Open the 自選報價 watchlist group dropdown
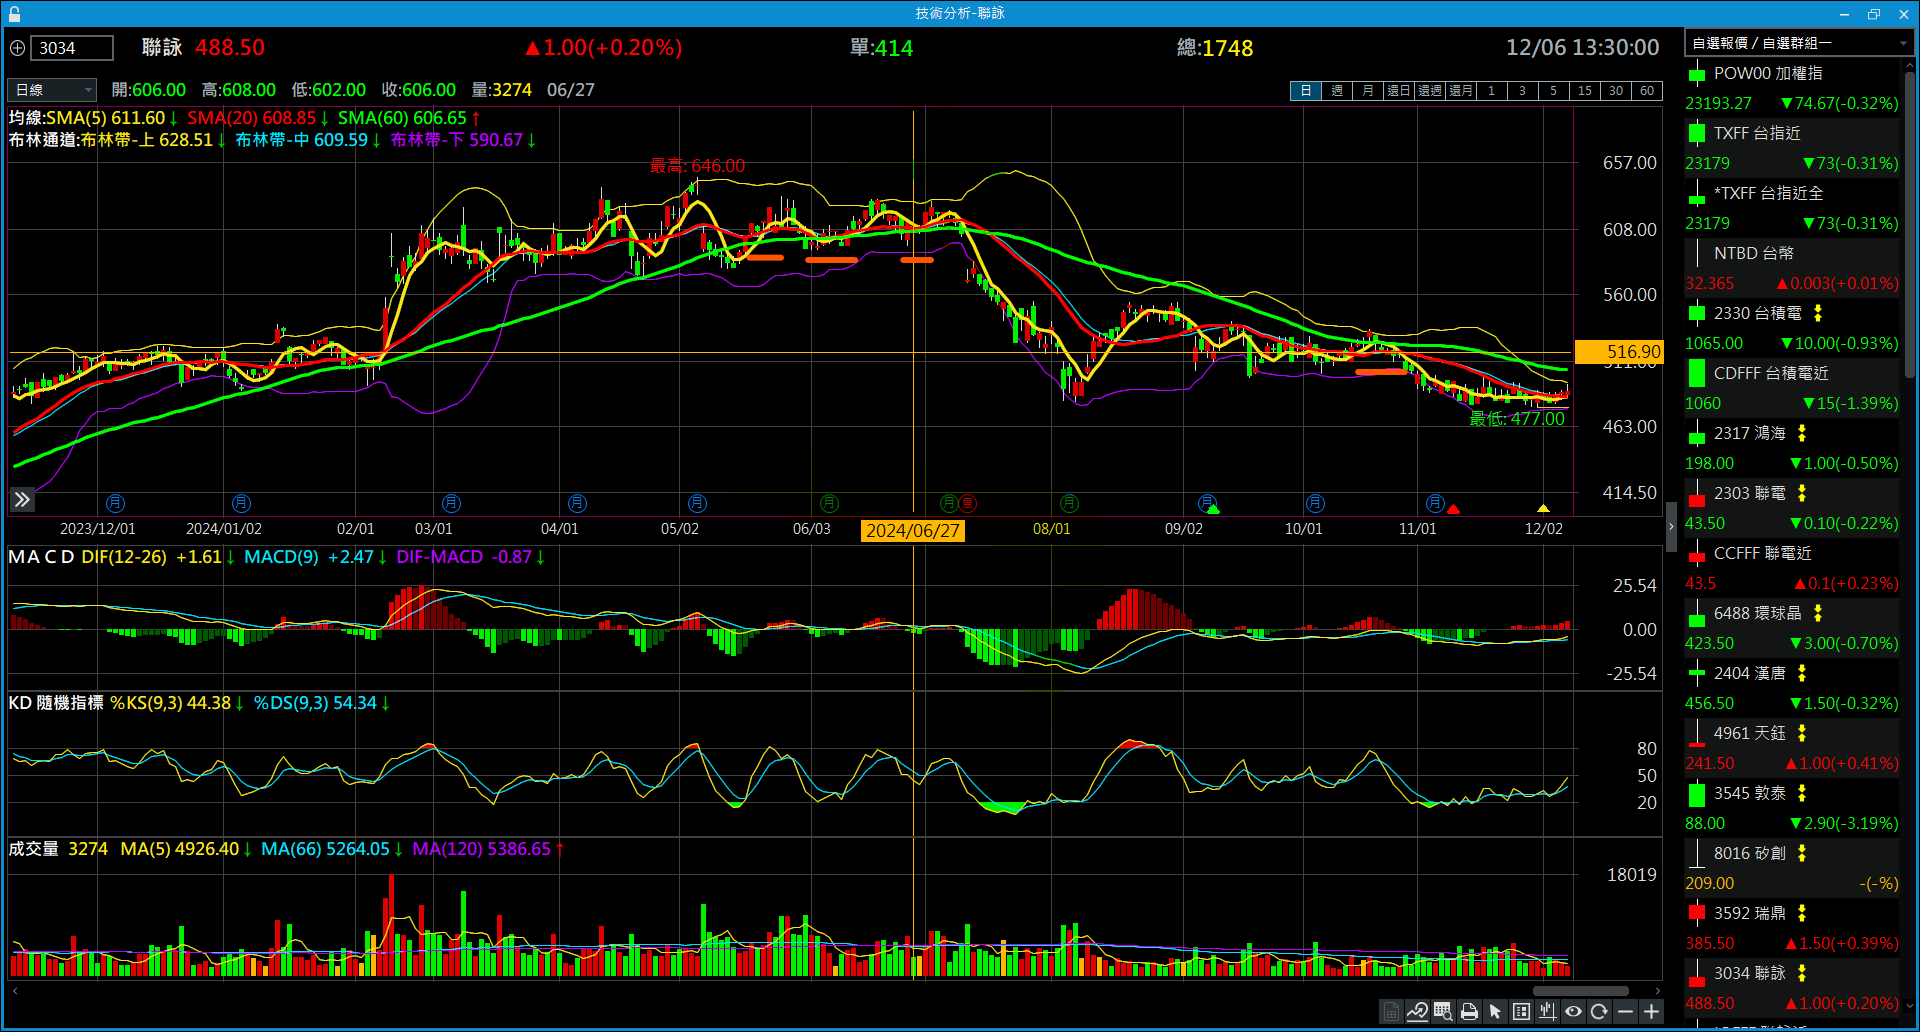This screenshot has height=1032, width=1920. coord(1798,43)
